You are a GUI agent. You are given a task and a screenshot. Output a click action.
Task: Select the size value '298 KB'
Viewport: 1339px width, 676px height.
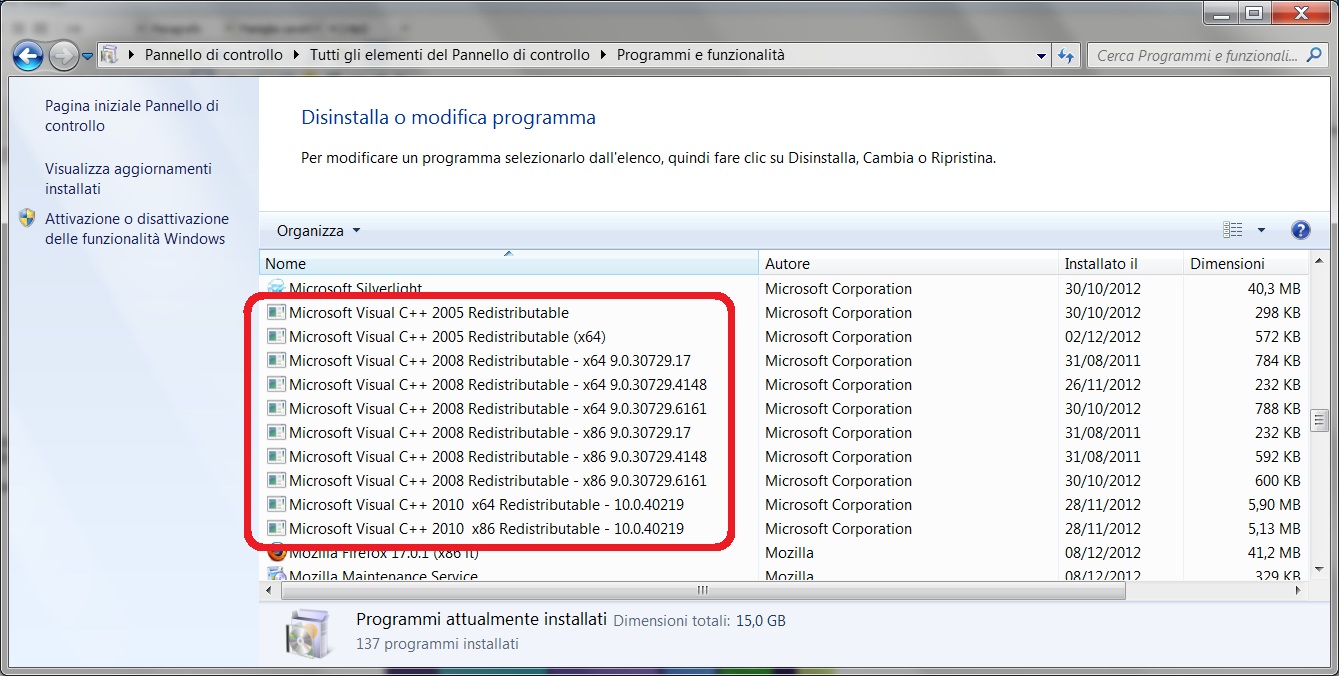tap(1277, 313)
